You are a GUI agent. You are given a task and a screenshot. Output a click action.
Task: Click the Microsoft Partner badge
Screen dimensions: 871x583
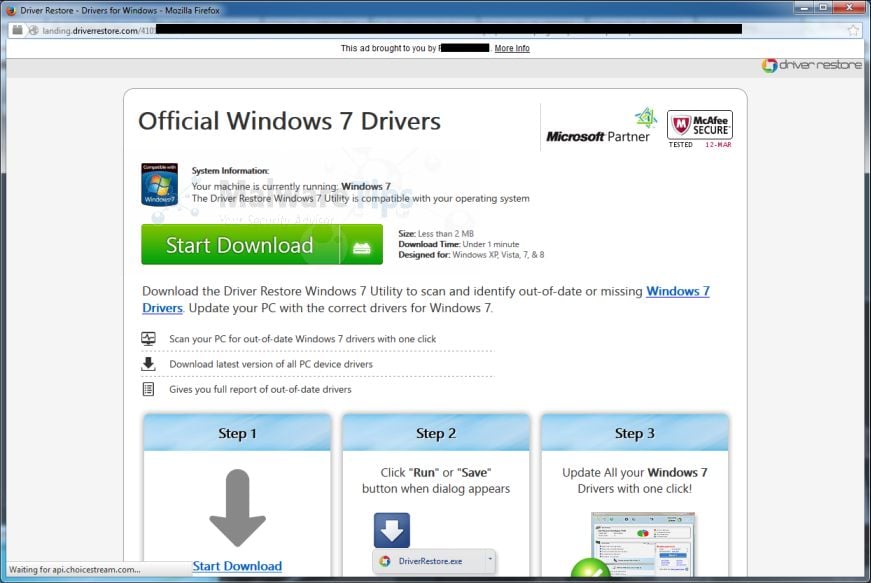[601, 126]
